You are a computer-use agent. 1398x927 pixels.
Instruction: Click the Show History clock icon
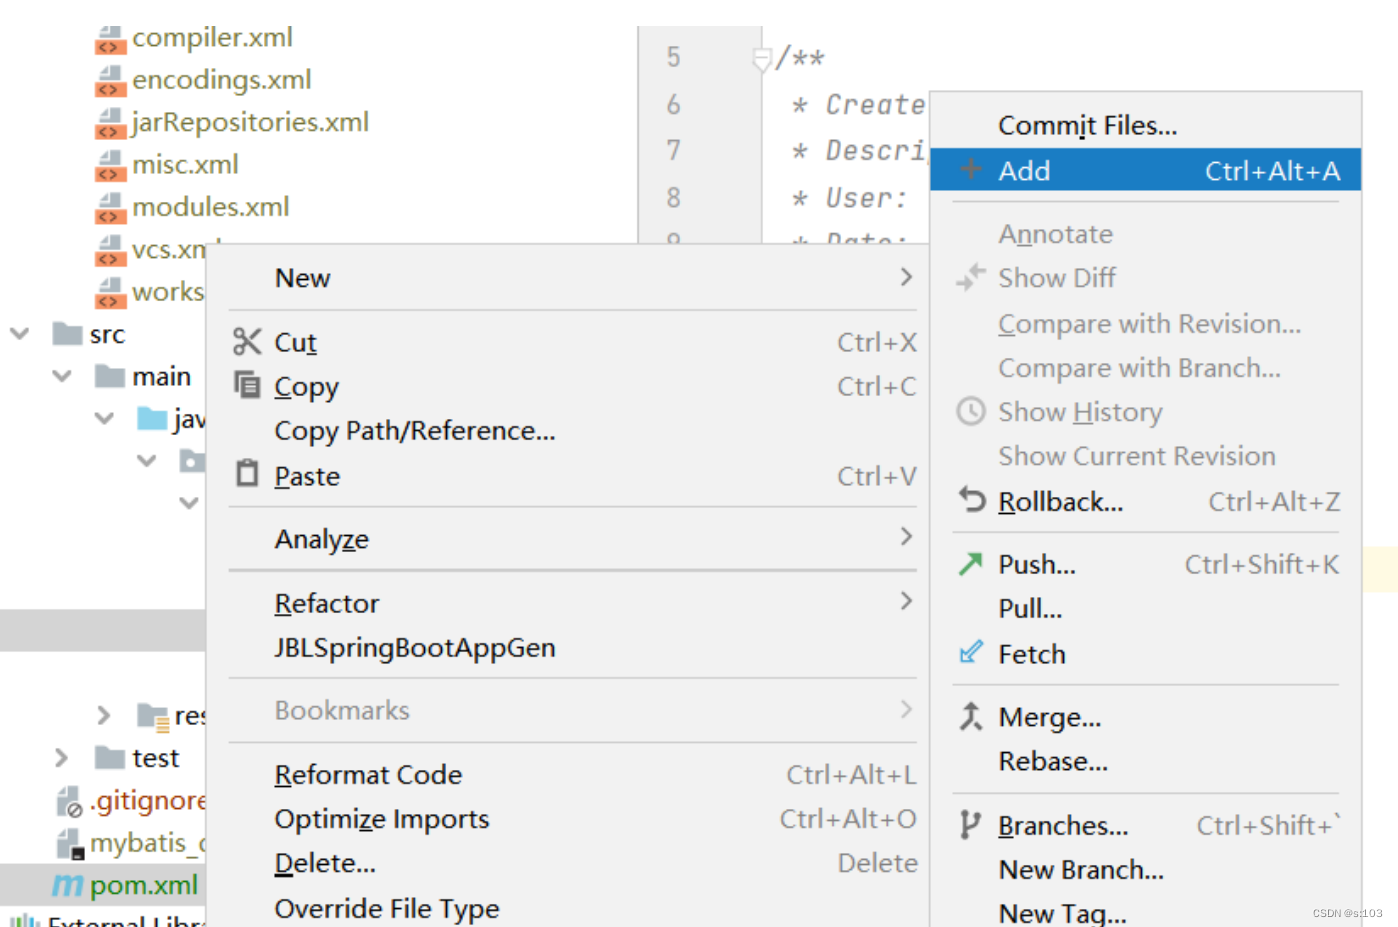(x=971, y=411)
